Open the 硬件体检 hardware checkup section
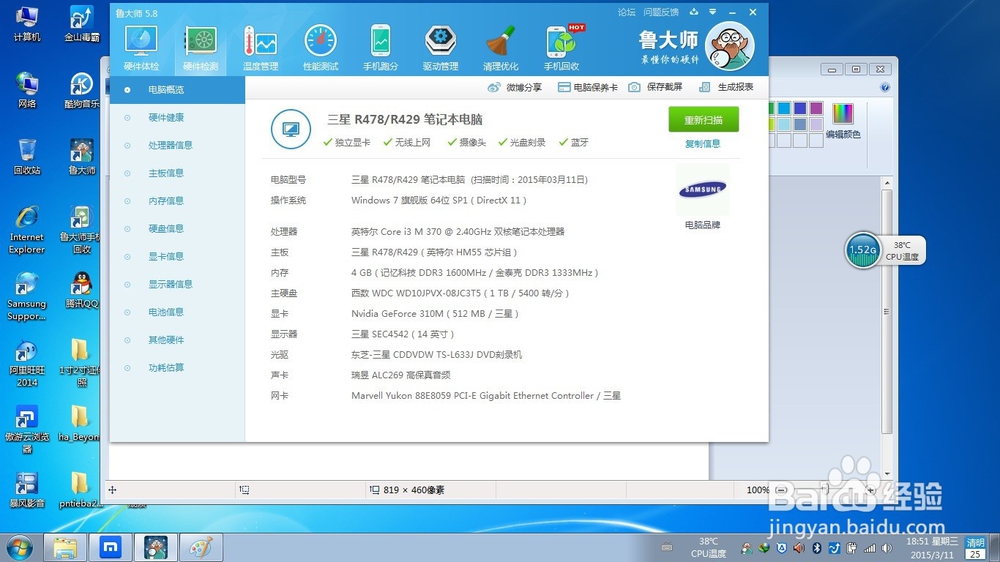The height and width of the screenshot is (562, 1000). pos(141,48)
